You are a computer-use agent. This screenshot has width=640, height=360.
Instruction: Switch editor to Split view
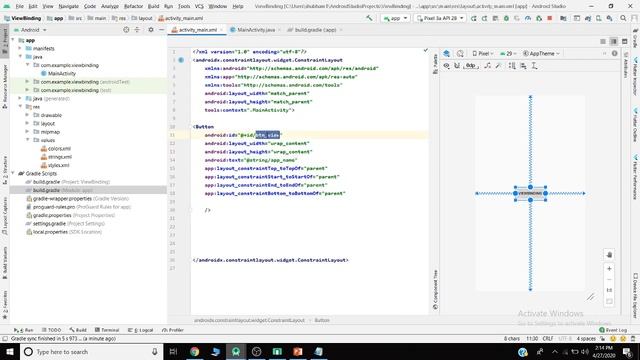click(x=613, y=41)
